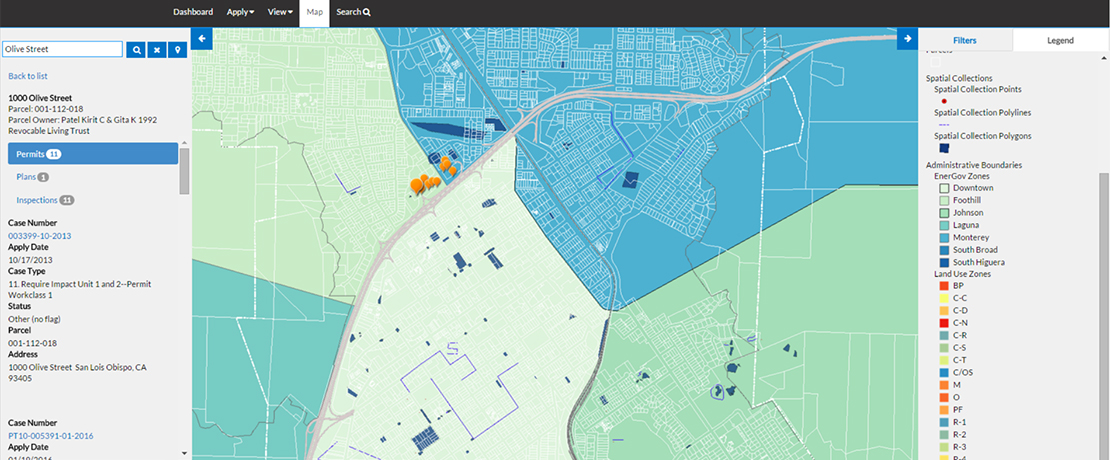Click the map pin locate button
The height and width of the screenshot is (460, 1110).
click(178, 49)
